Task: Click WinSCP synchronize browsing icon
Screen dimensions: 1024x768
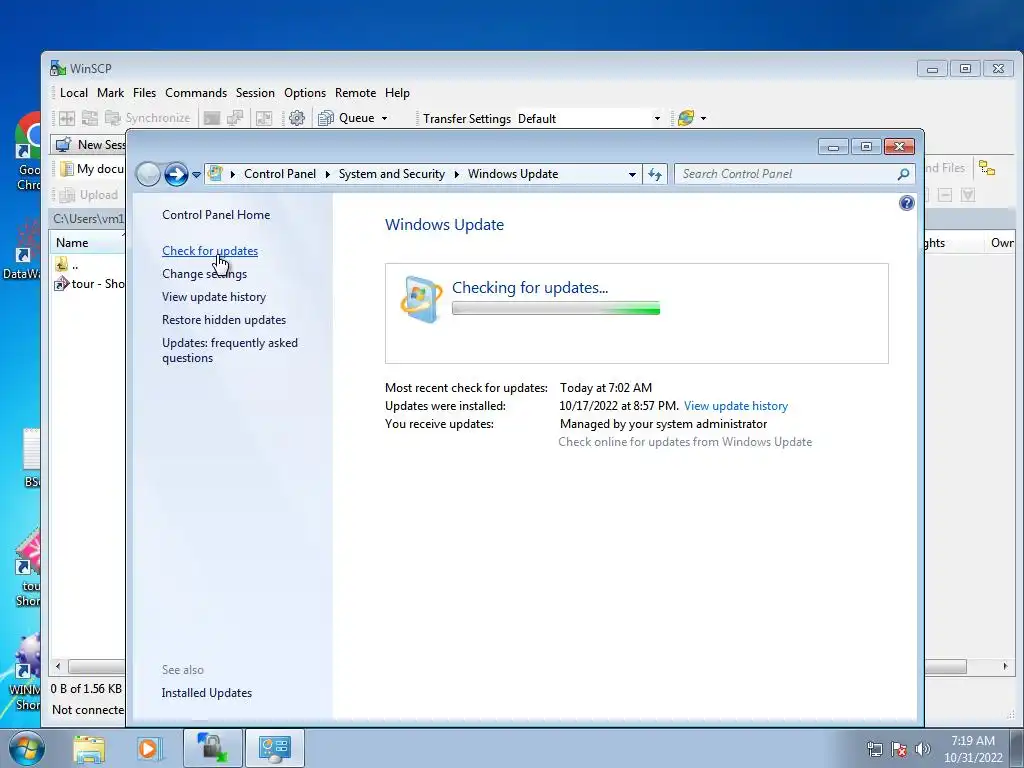Action: coord(89,118)
